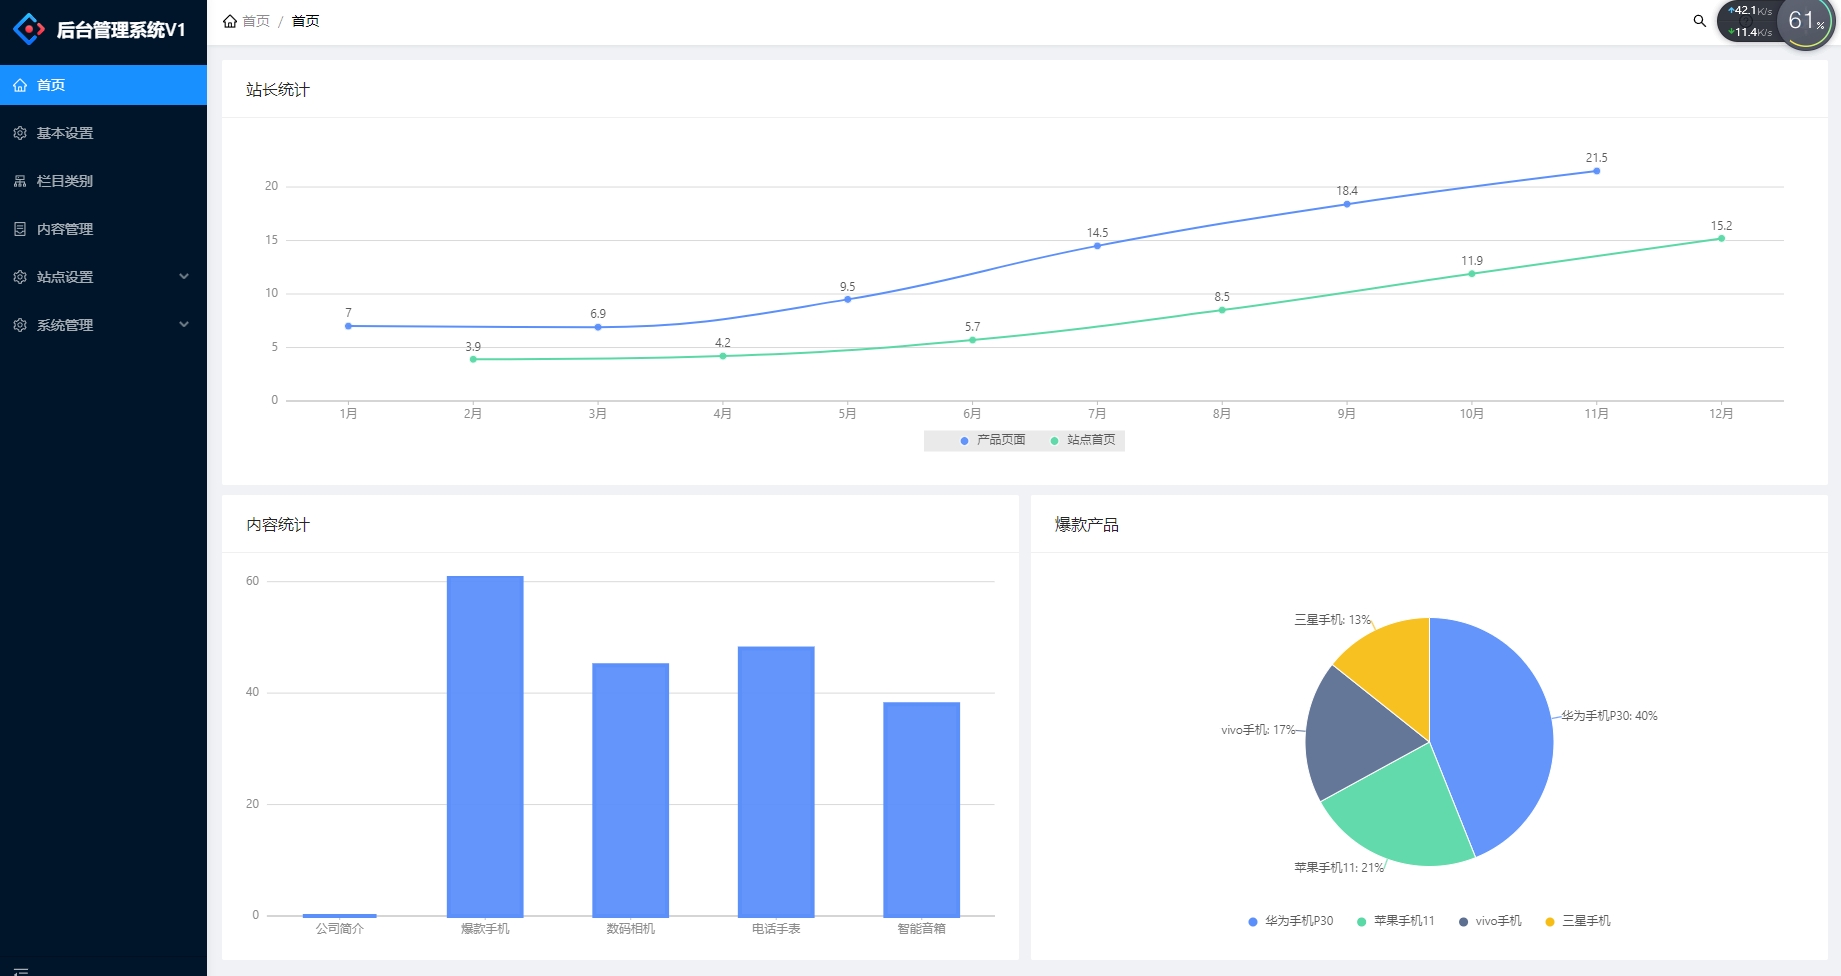
Task: Click the hierarchy icon beside 栏目类别
Action: coord(20,181)
